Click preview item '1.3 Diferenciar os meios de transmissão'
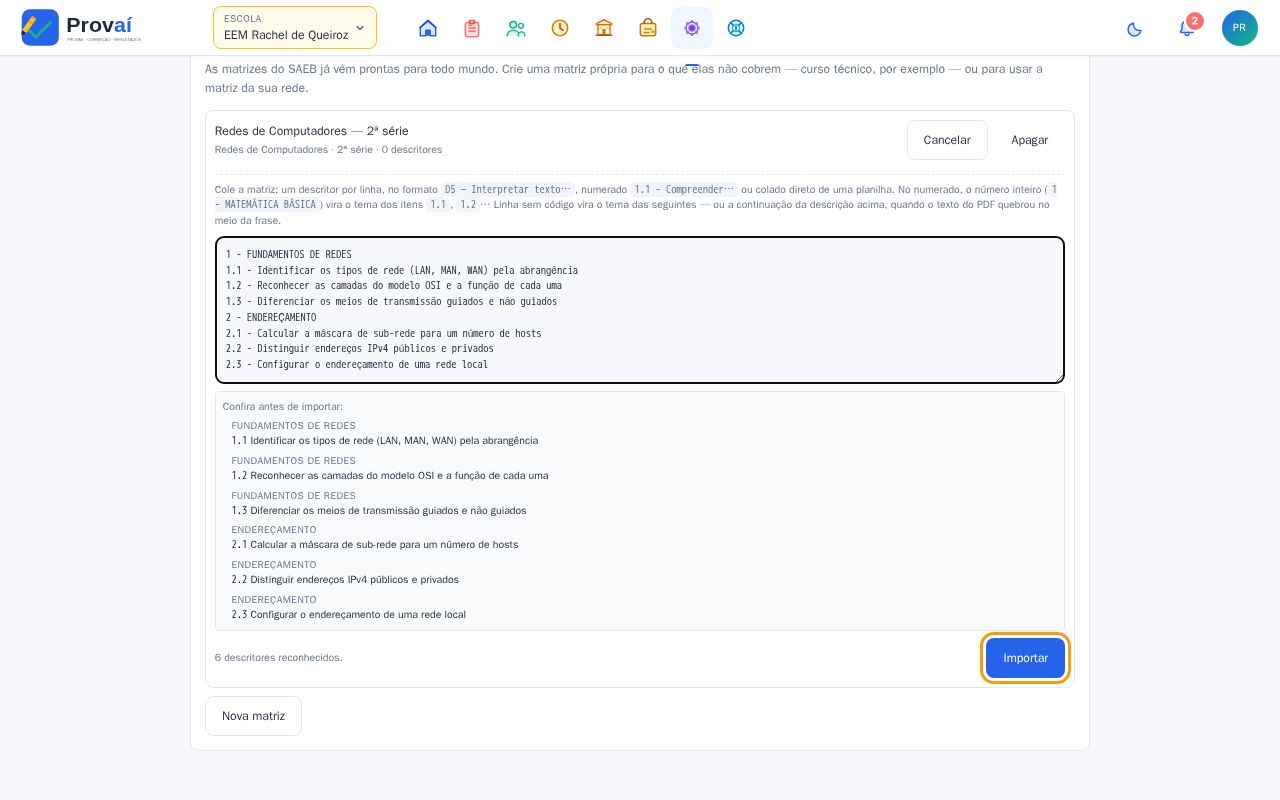The height and width of the screenshot is (800, 1280). click(379, 511)
